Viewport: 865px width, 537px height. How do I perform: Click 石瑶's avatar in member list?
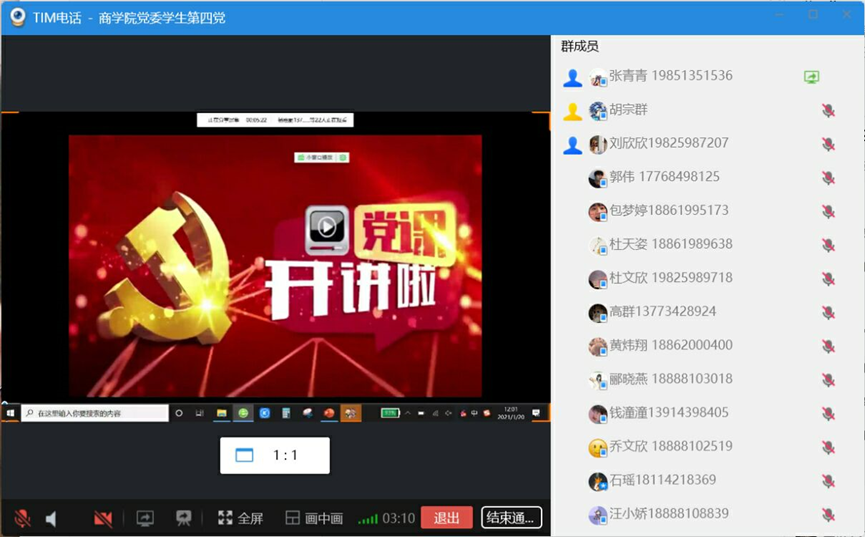[x=598, y=481]
